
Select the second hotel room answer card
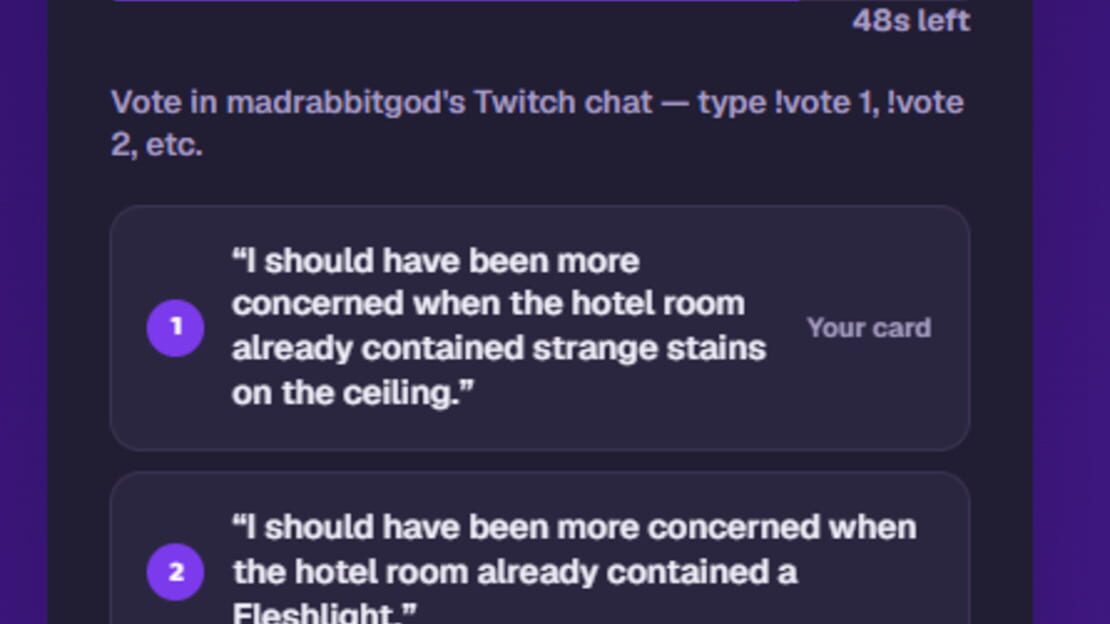pyautogui.click(x=539, y=548)
